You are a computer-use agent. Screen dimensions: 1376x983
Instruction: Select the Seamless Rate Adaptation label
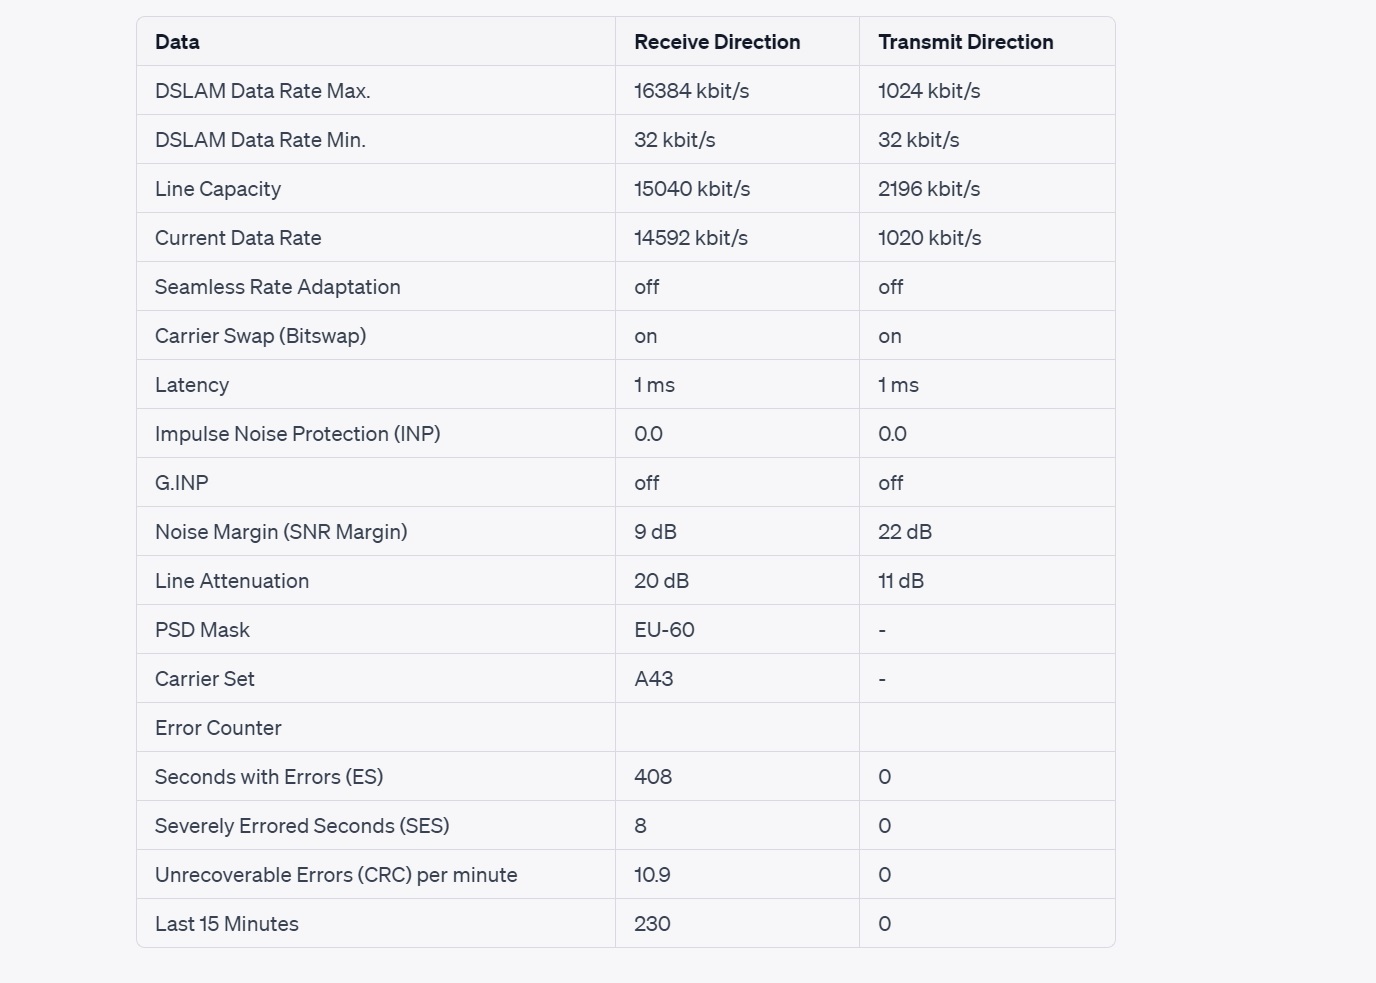pos(278,287)
